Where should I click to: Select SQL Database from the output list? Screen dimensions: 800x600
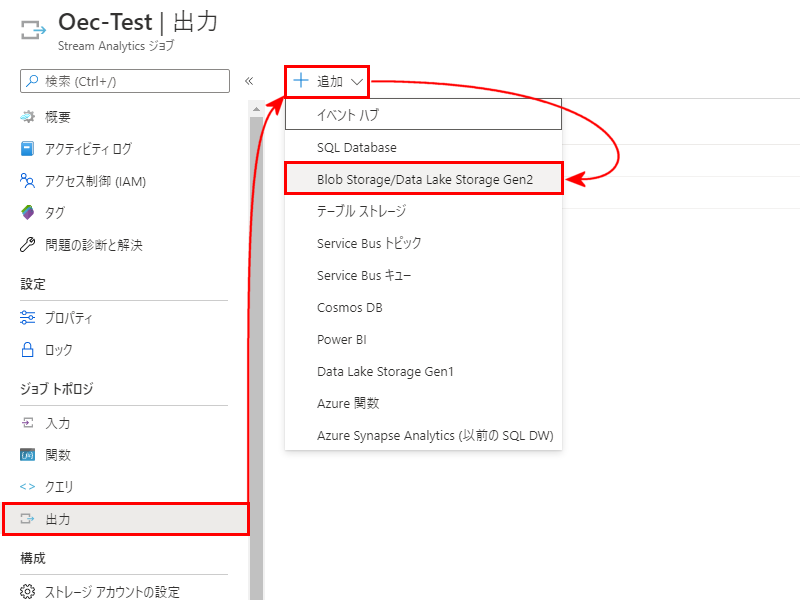[x=357, y=147]
